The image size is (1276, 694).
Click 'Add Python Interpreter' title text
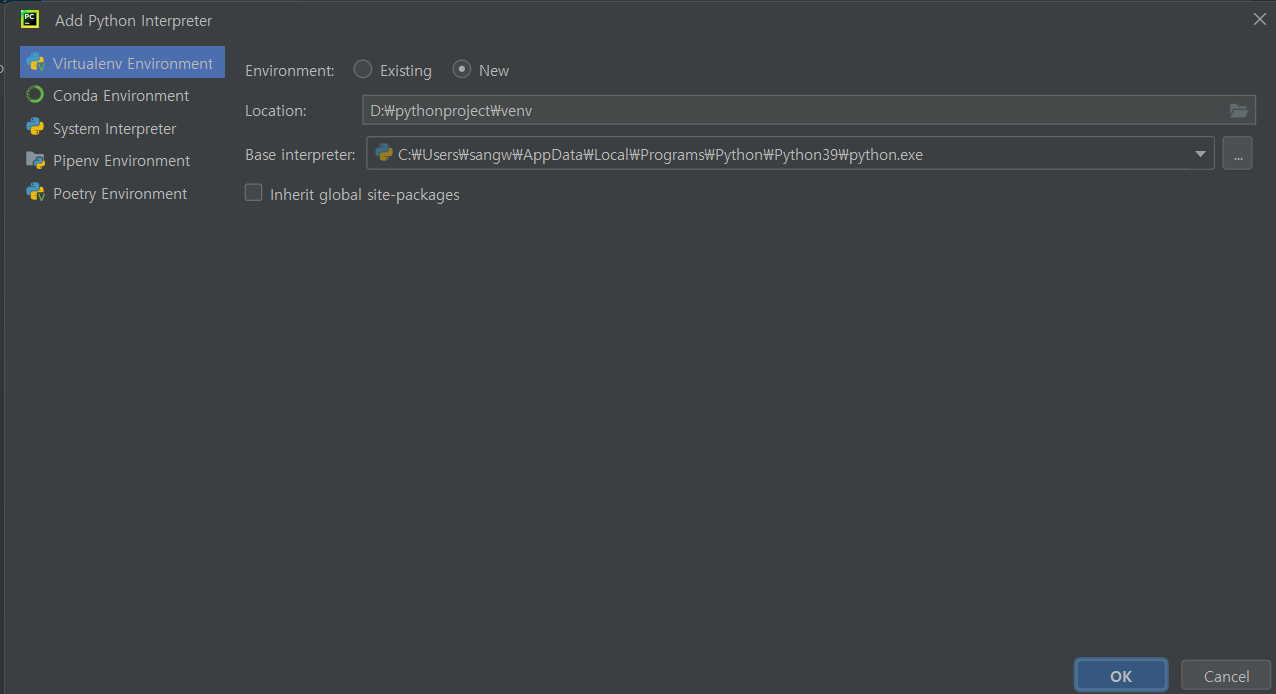tap(134, 21)
